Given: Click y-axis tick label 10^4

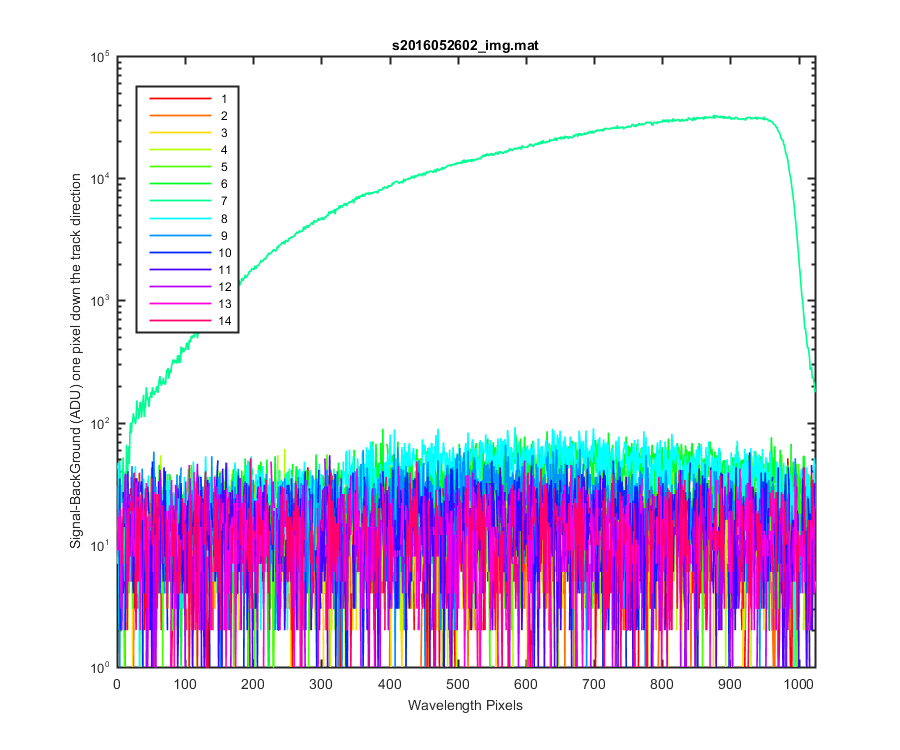Looking at the screenshot, I should click(100, 180).
